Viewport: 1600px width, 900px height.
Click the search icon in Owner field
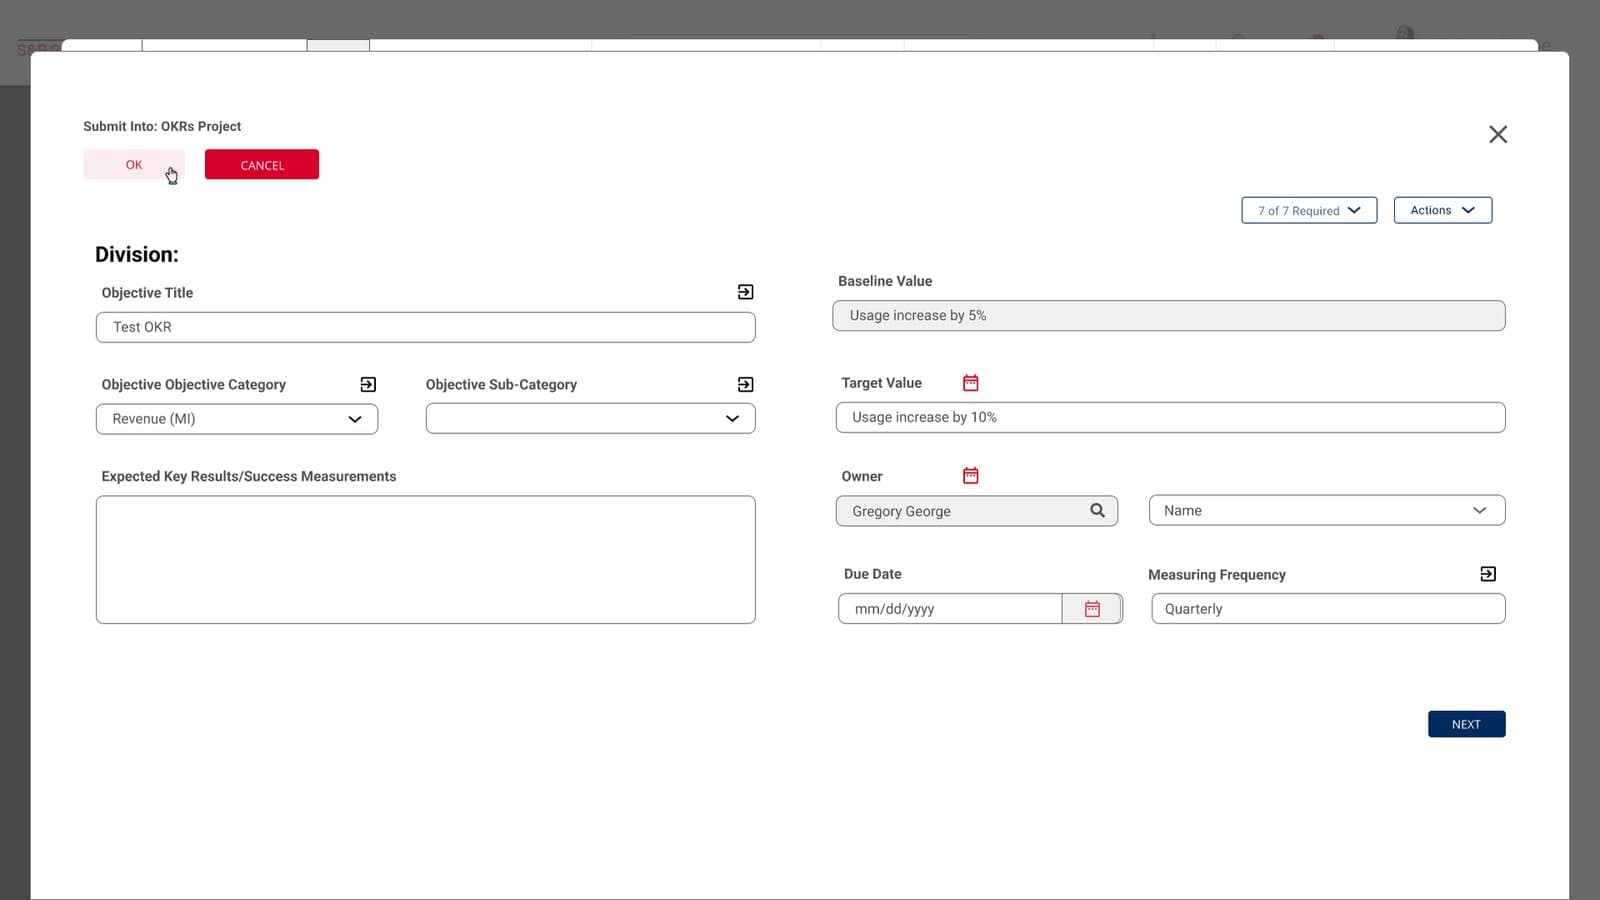(x=1097, y=510)
